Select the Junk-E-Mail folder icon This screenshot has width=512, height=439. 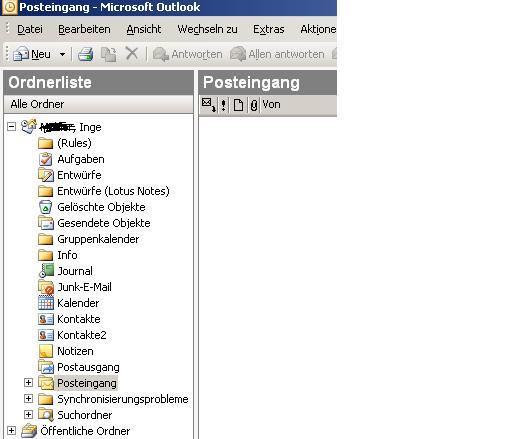46,287
